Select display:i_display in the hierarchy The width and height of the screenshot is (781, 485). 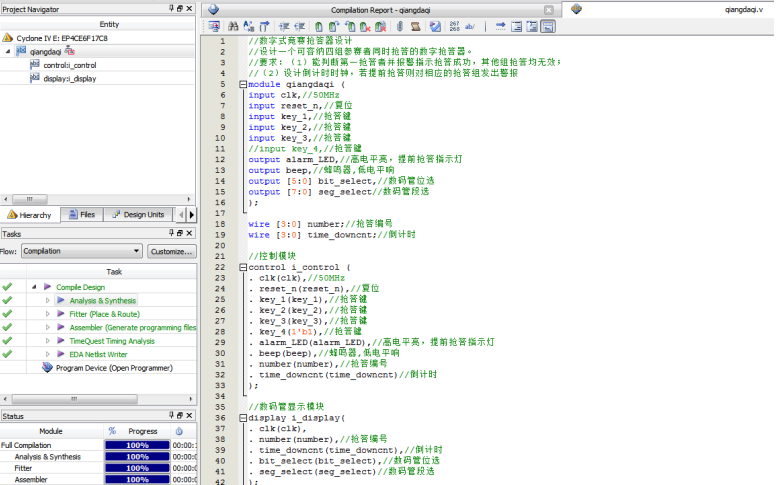coord(68,78)
